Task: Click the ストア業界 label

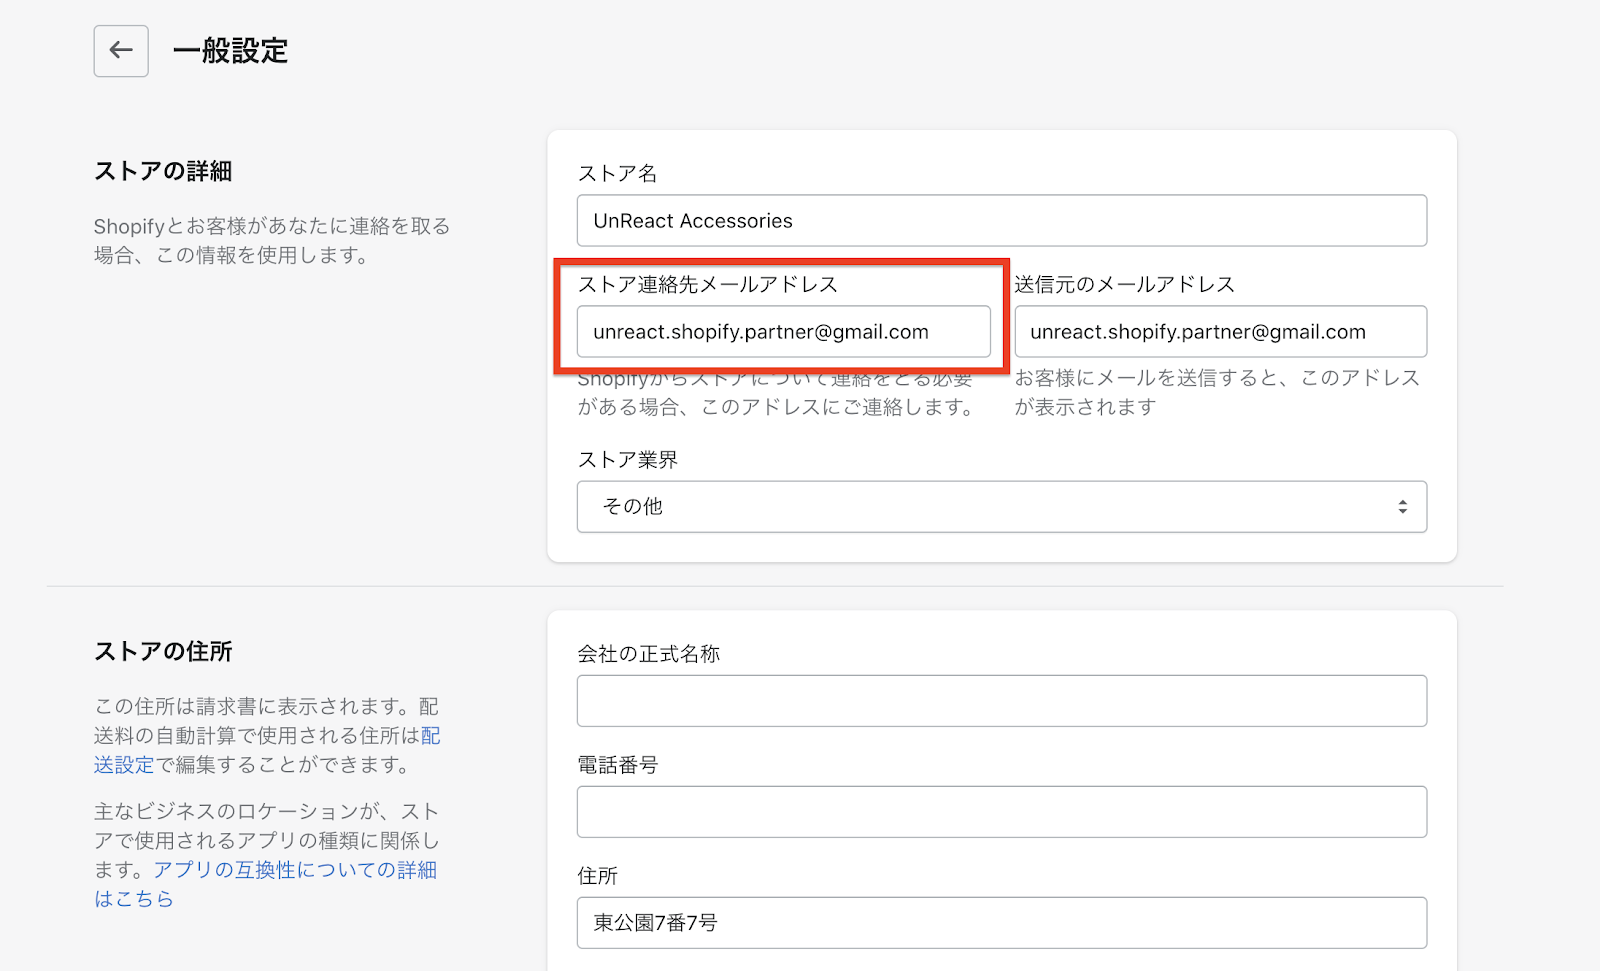Action: (627, 460)
